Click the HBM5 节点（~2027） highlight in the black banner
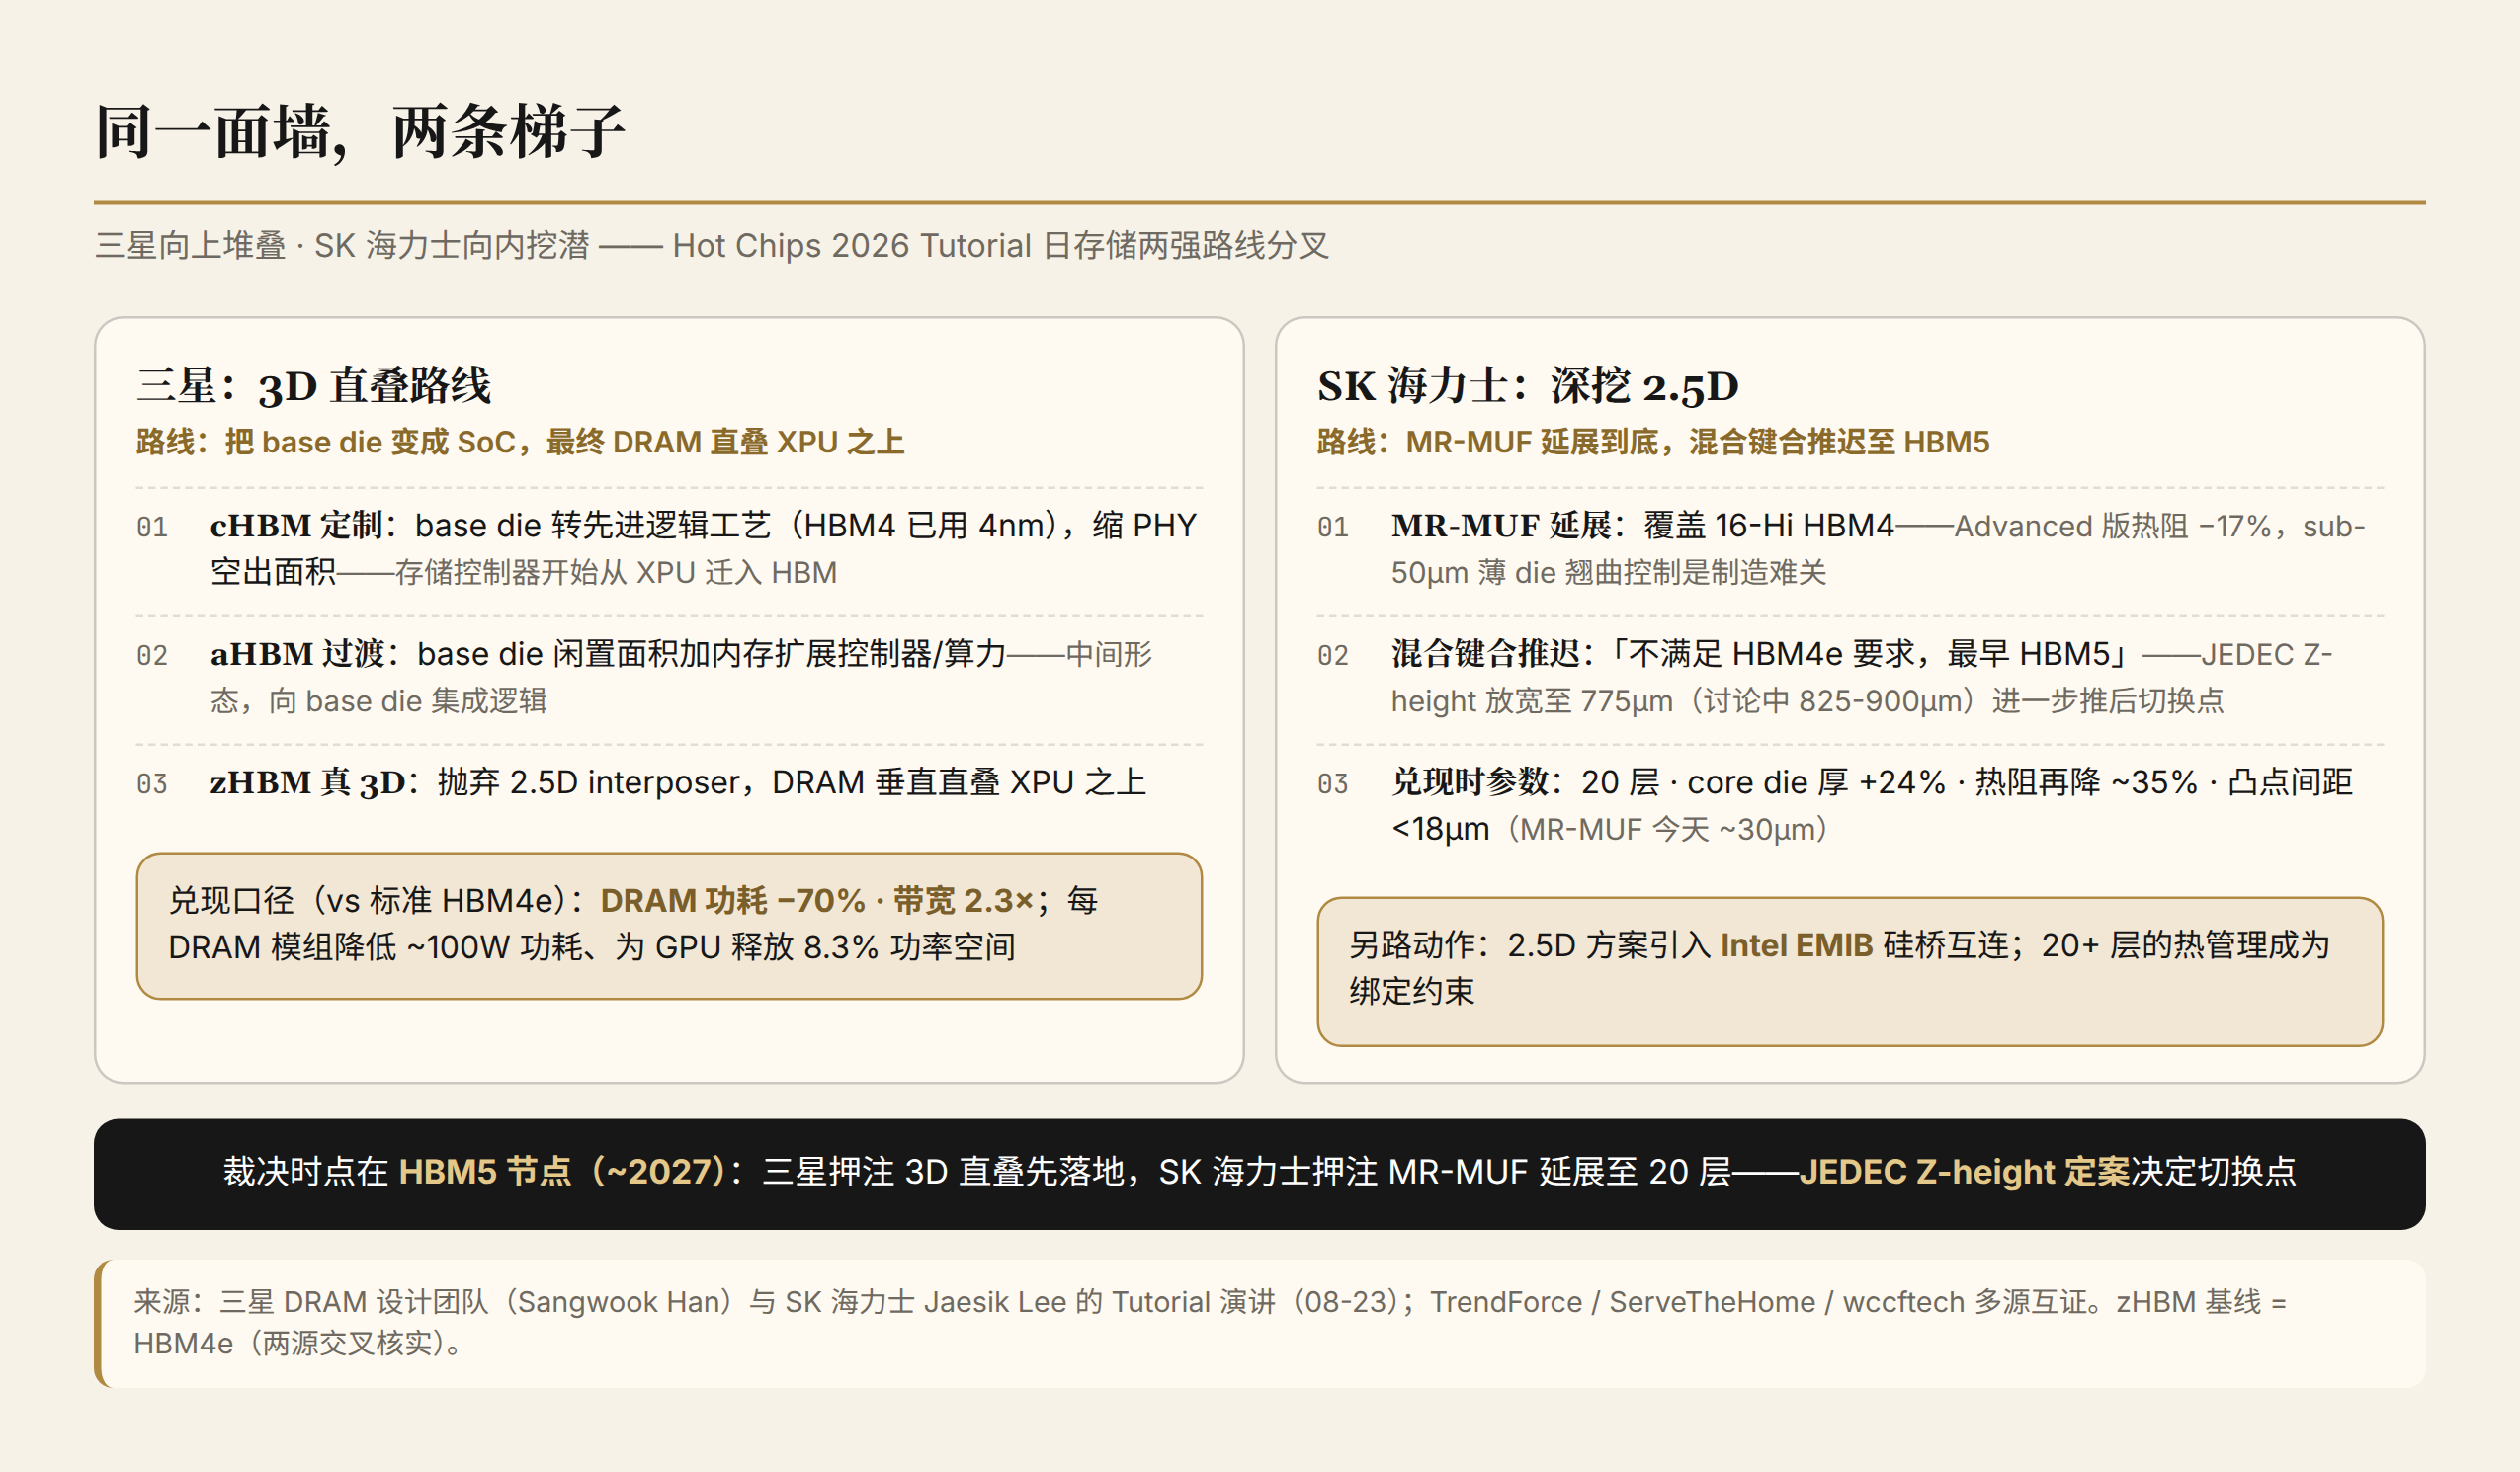The height and width of the screenshot is (1472, 2520). [563, 1171]
